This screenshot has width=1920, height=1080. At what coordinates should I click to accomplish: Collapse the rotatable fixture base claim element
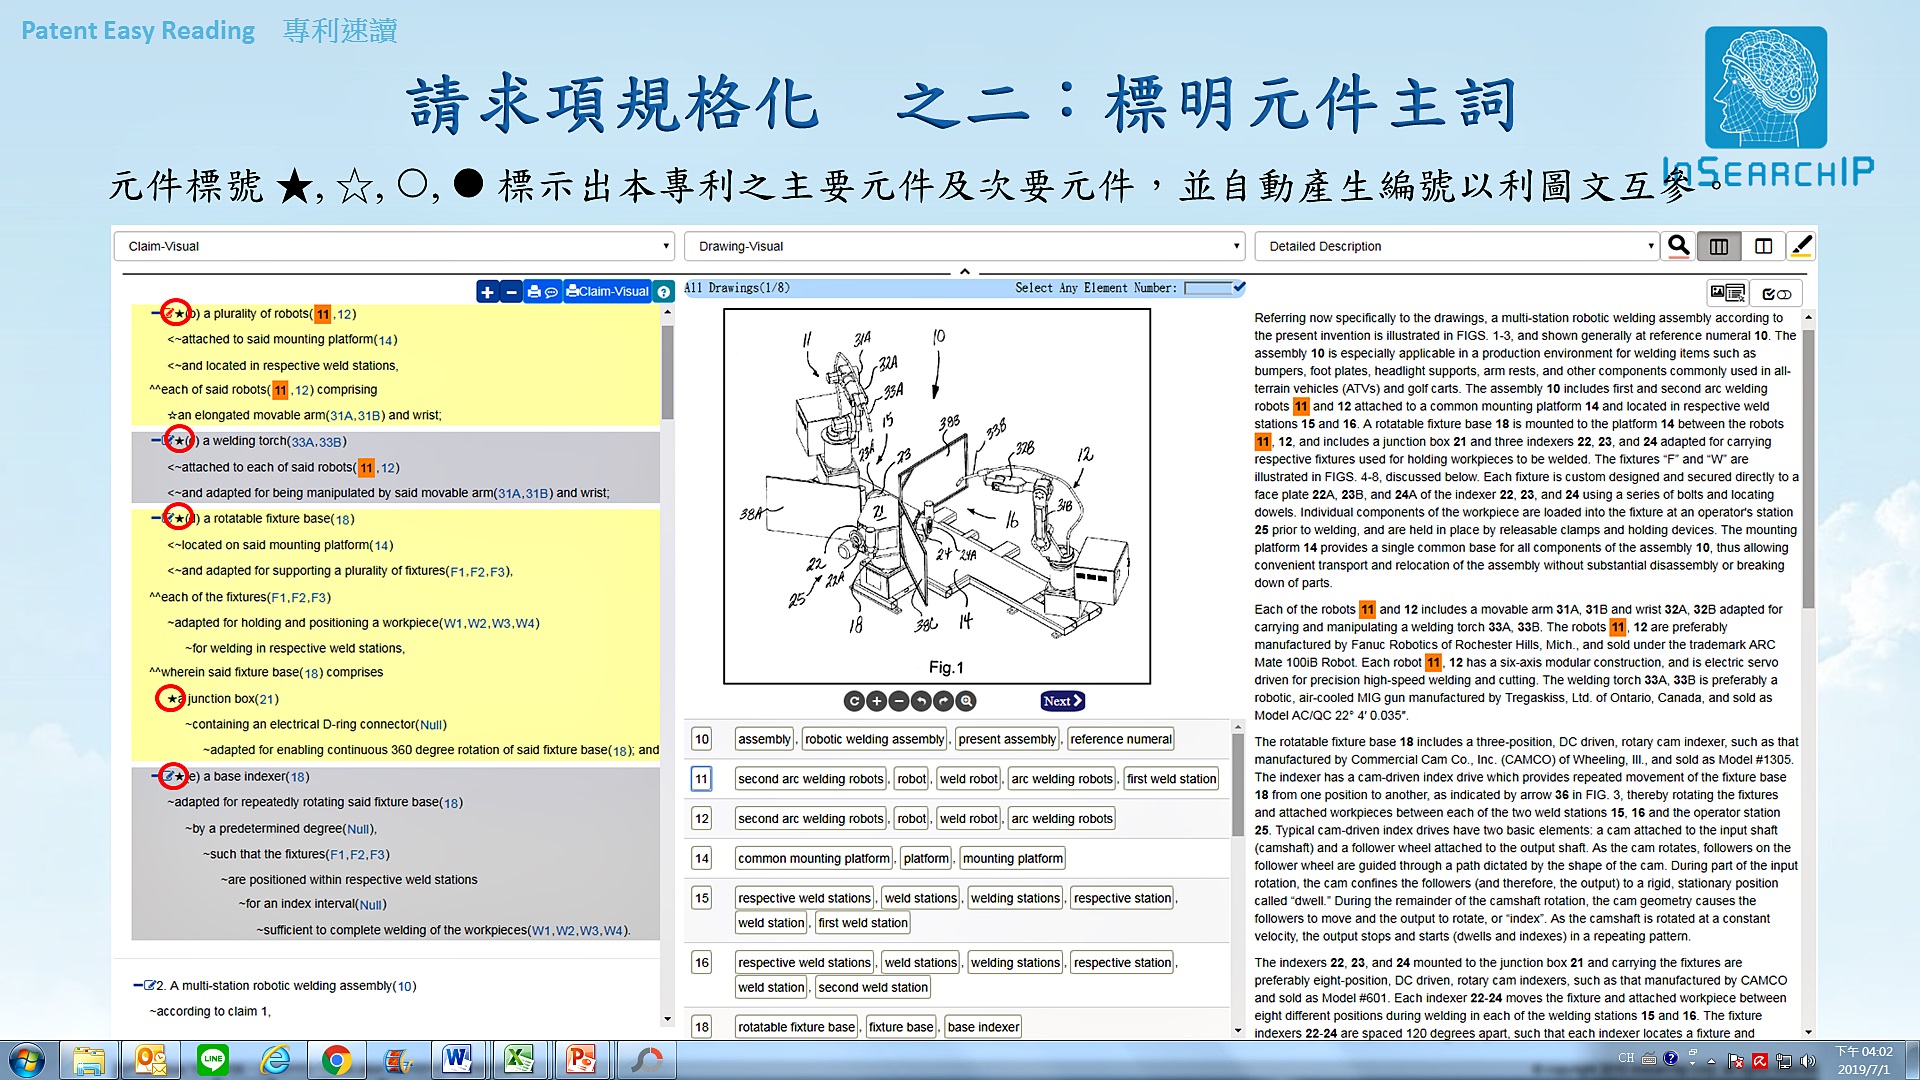[x=155, y=519]
